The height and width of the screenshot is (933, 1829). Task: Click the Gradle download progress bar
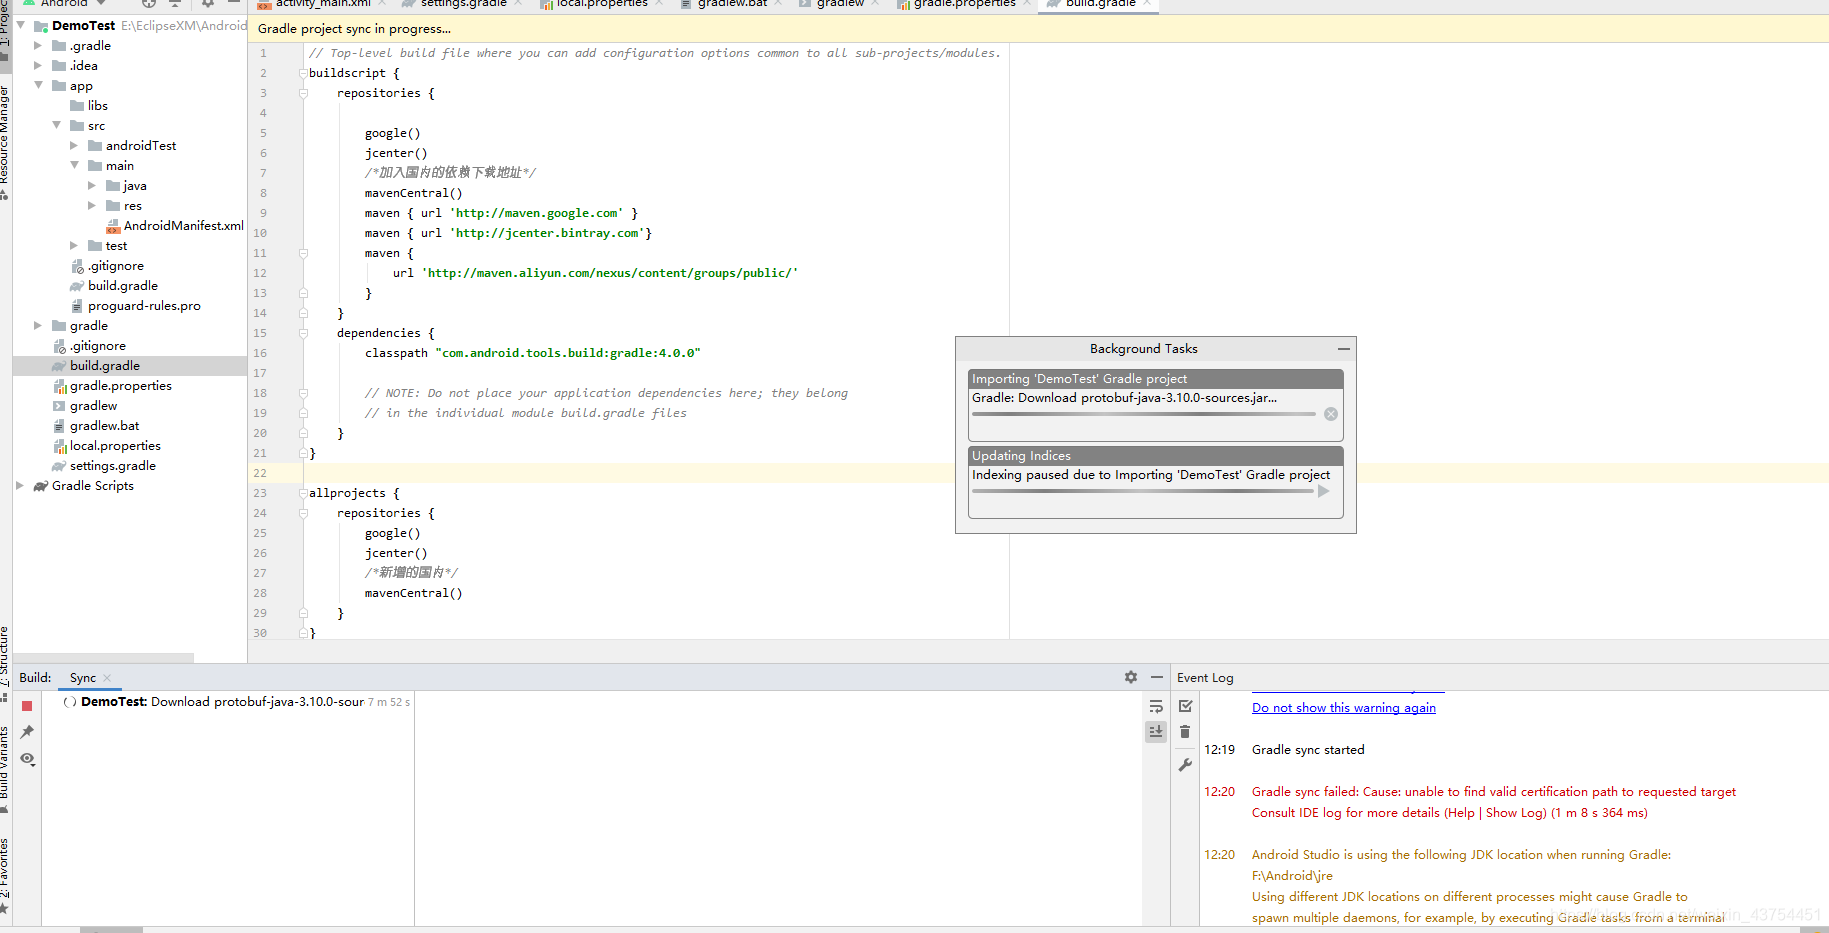tap(1143, 414)
